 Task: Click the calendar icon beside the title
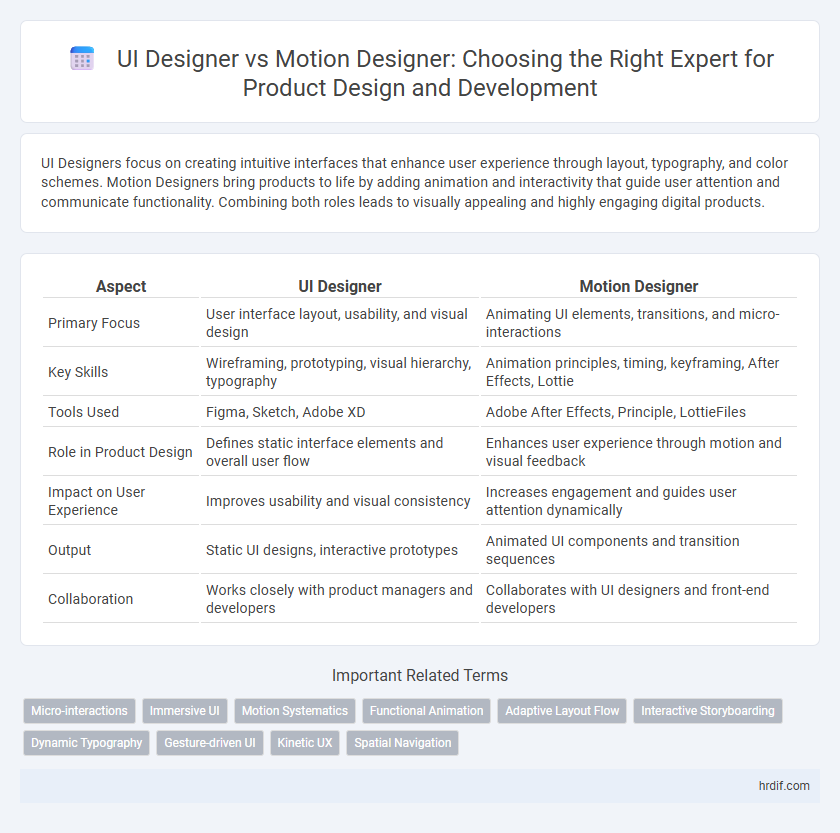[x=82, y=58]
